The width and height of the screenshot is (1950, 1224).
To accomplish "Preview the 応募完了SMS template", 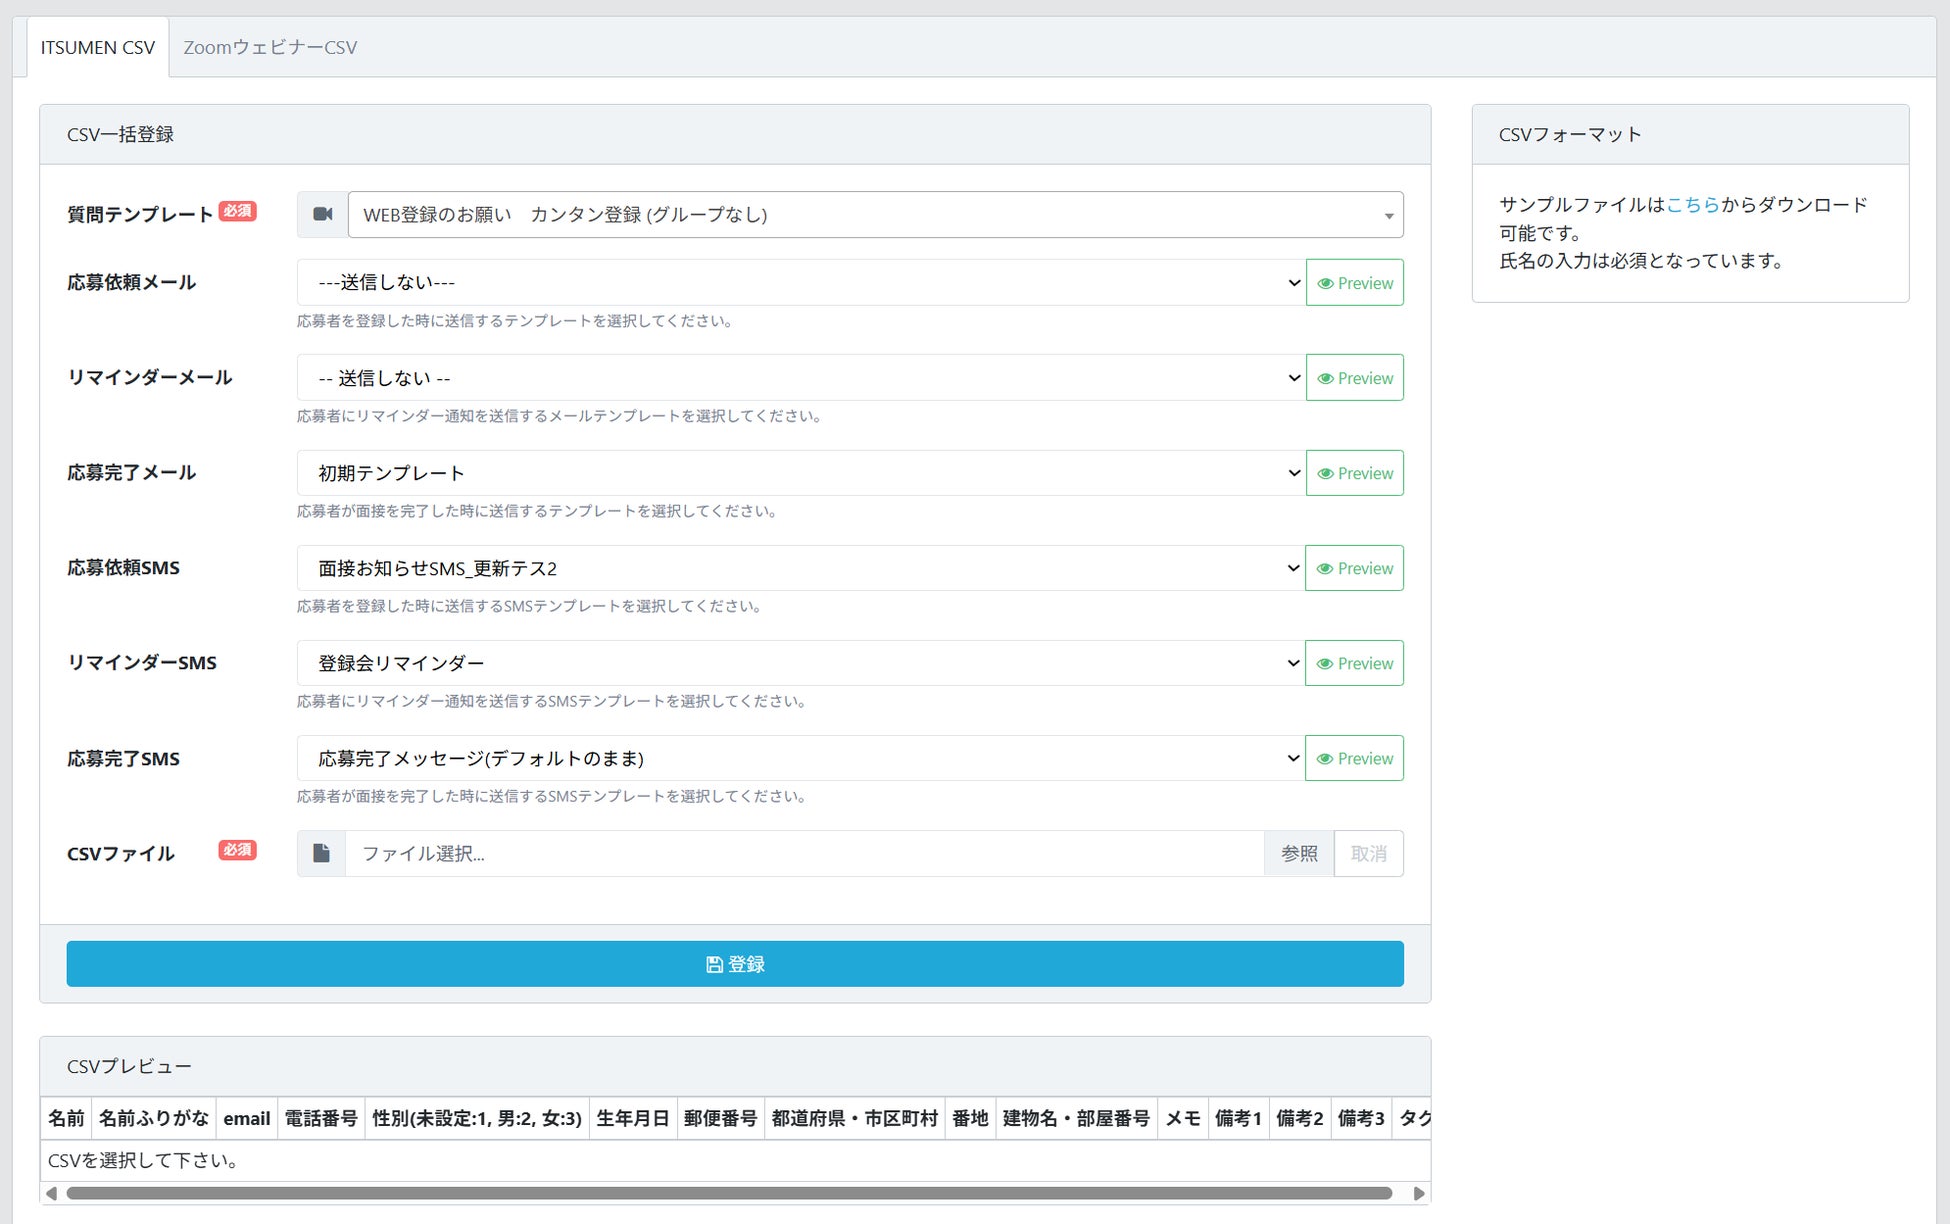I will point(1354,758).
